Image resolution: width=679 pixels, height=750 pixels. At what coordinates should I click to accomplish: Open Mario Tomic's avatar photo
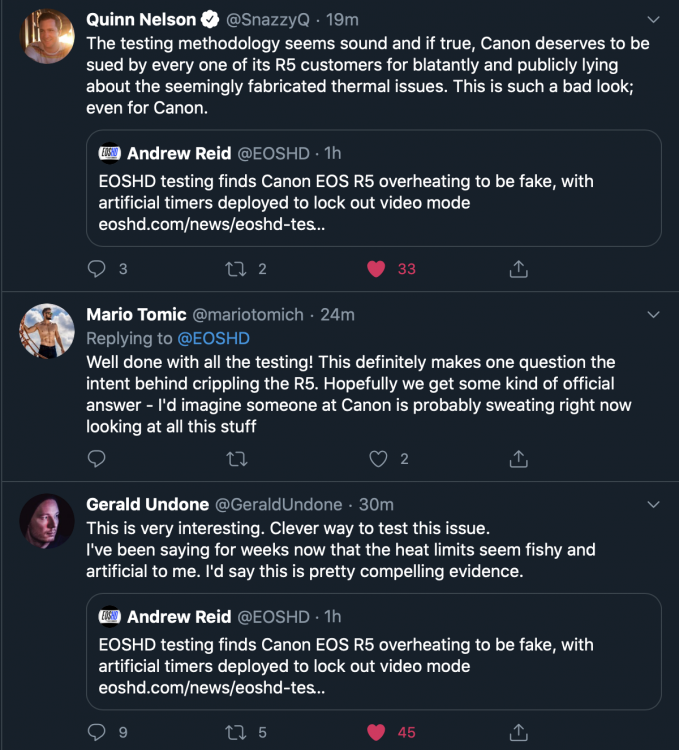tap(47, 331)
